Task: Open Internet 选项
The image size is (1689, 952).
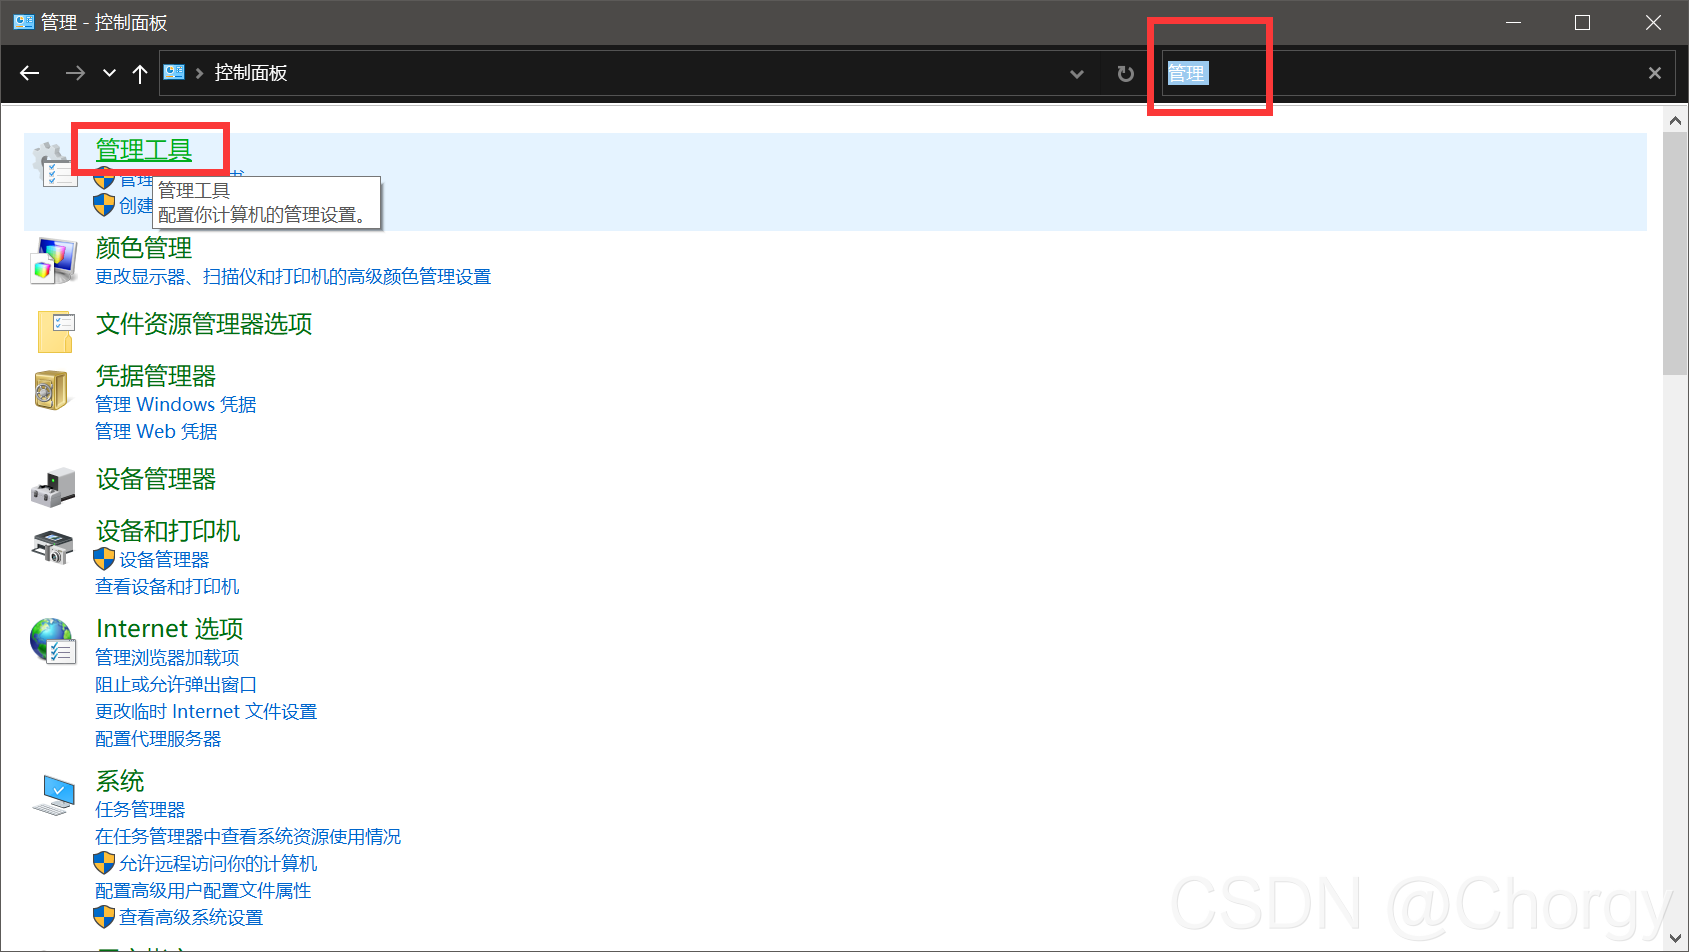Action: coord(170,629)
